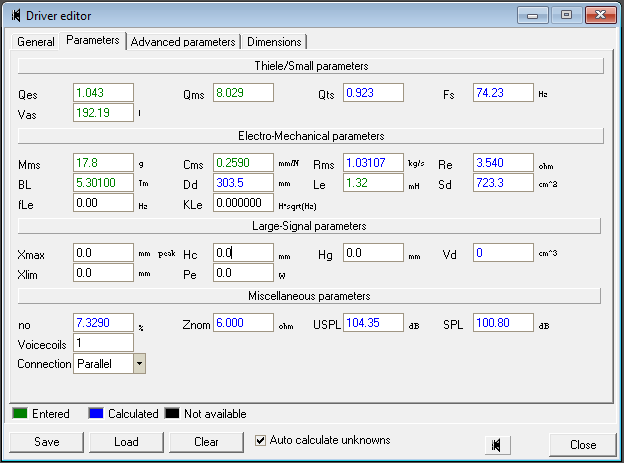
Task: Click the Le field showing 1.32
Action: pyautogui.click(x=373, y=183)
